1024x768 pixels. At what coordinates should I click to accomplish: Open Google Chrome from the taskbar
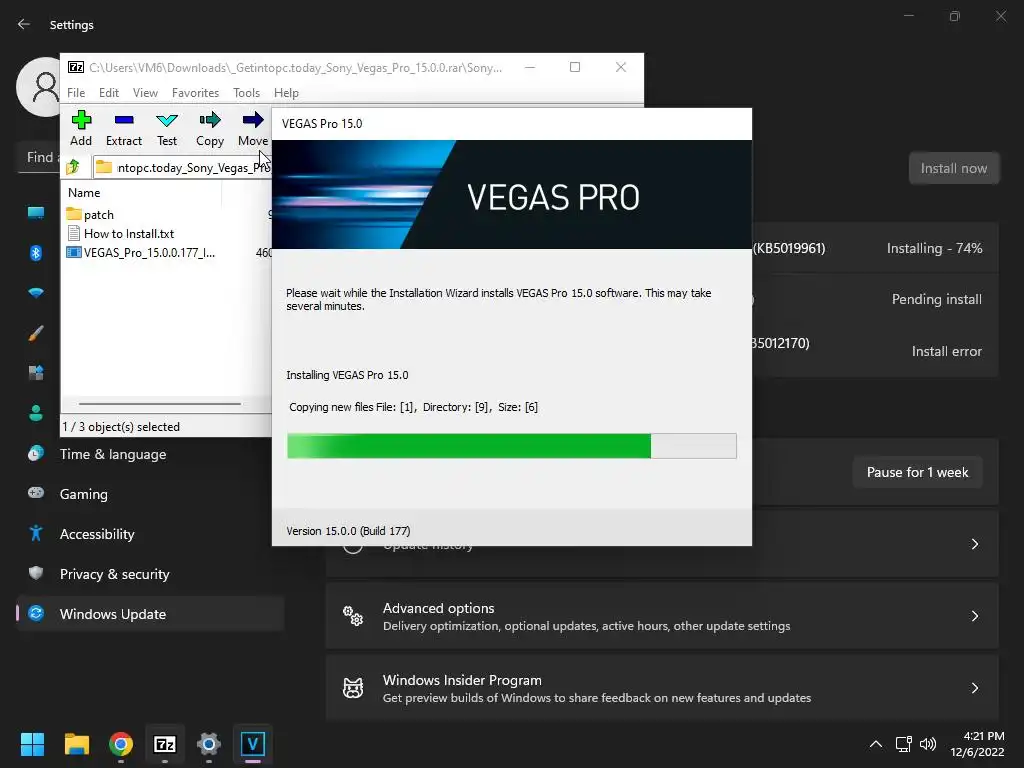(x=121, y=743)
